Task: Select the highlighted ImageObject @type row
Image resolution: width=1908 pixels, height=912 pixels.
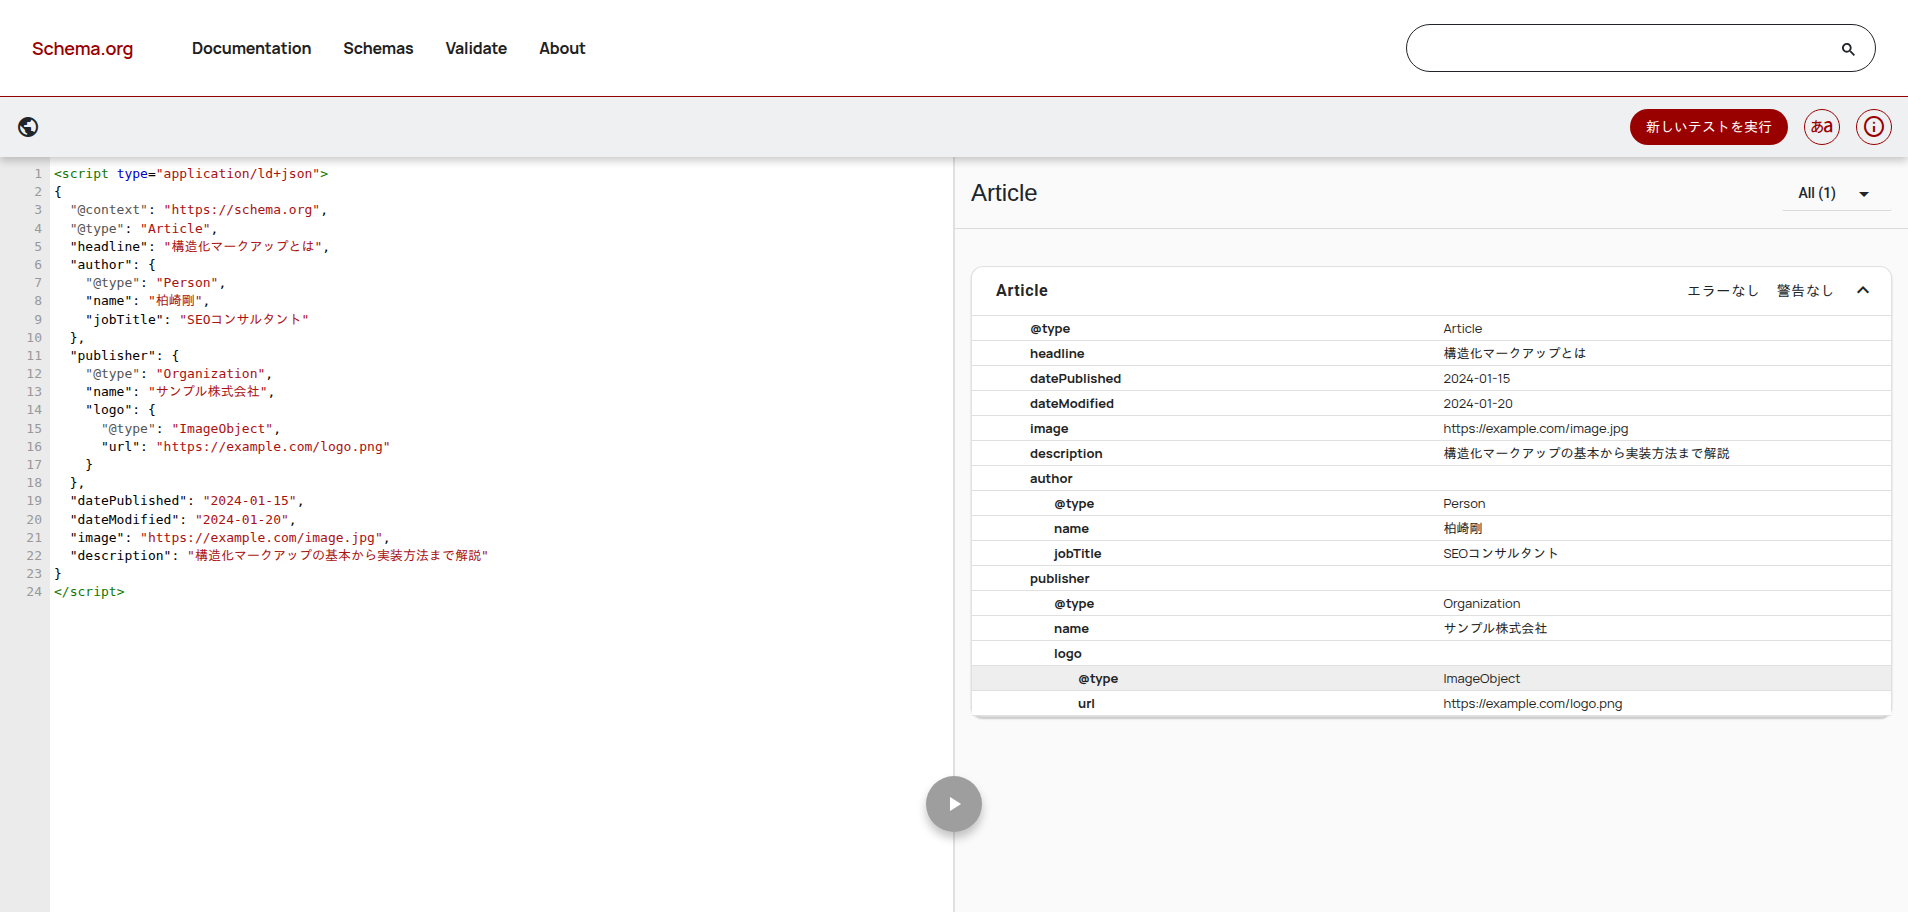Action: tap(1430, 679)
